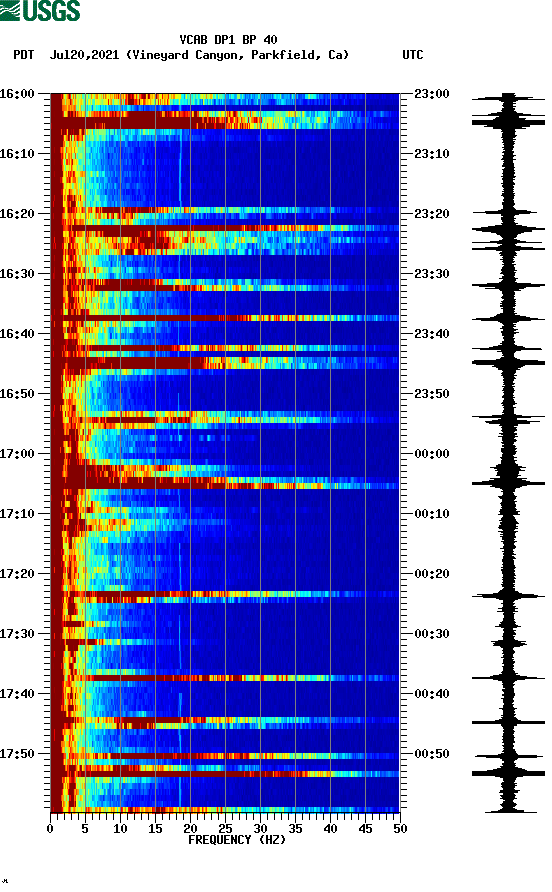
Task: Click '(Vineyard Canyon, Parkfield, Ca)' location text
Action: (237, 55)
